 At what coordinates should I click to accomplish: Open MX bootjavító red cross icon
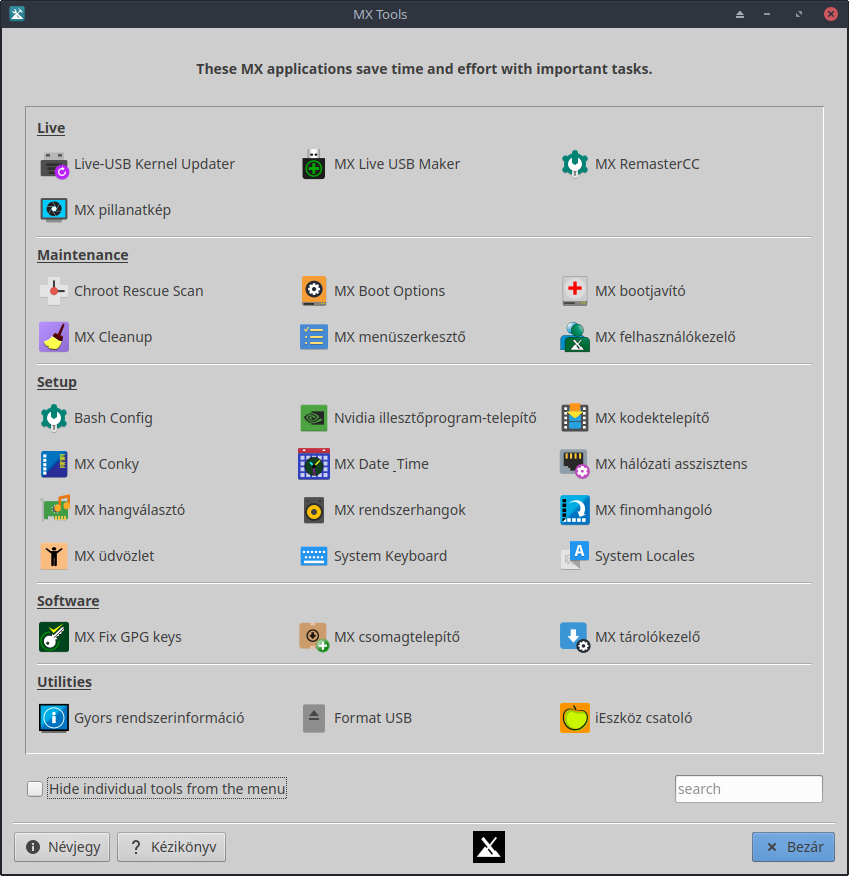tap(575, 291)
